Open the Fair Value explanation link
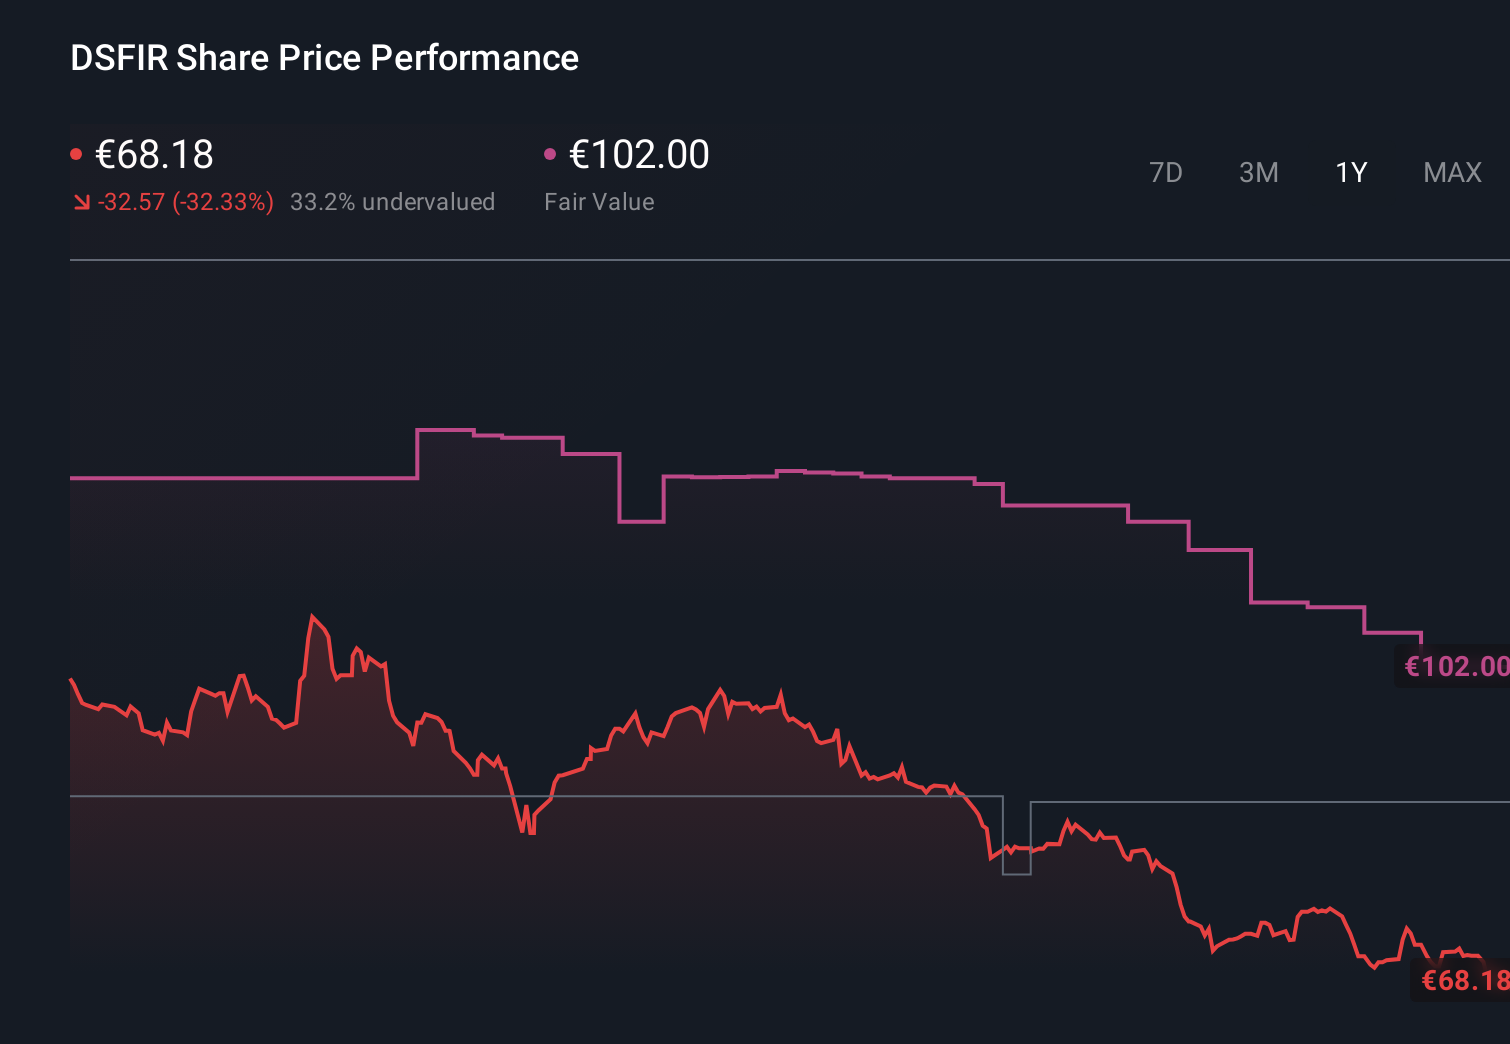This screenshot has width=1510, height=1044. pos(599,201)
